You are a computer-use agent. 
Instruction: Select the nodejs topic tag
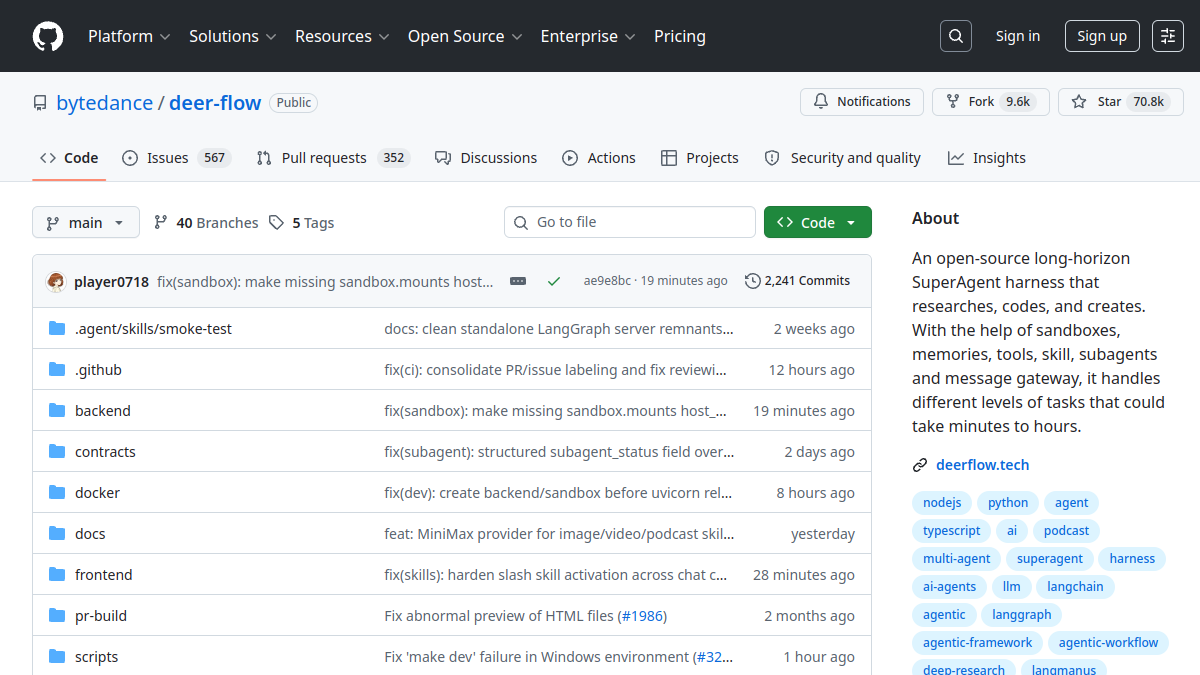tap(942, 503)
